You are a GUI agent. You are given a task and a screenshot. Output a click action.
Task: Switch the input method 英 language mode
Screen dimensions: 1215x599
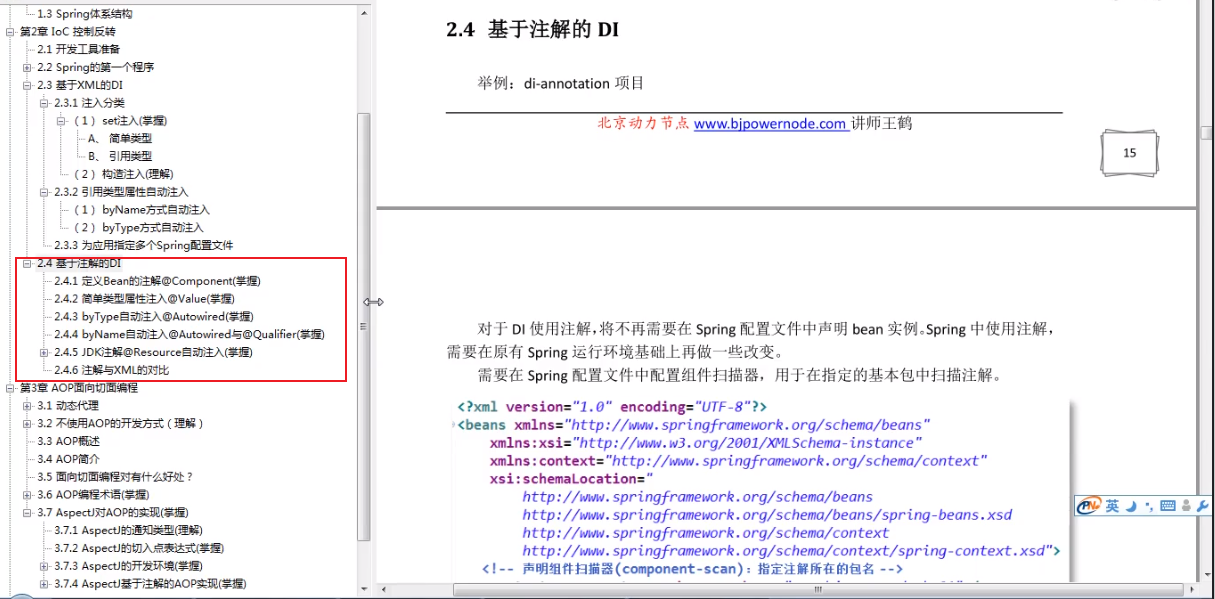(1112, 507)
